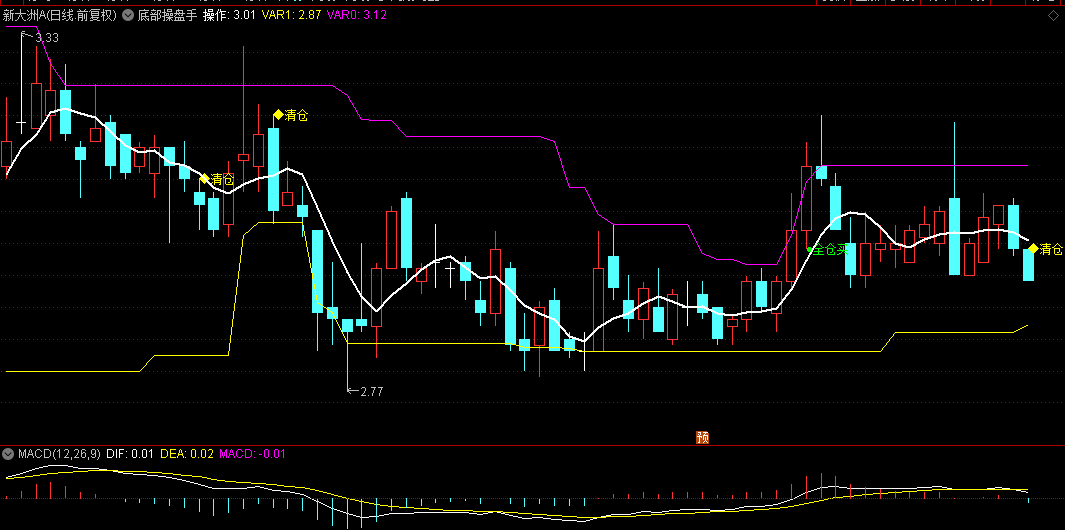Click the 底部操盘手 indicator name
1065x530 pixels.
(168, 15)
